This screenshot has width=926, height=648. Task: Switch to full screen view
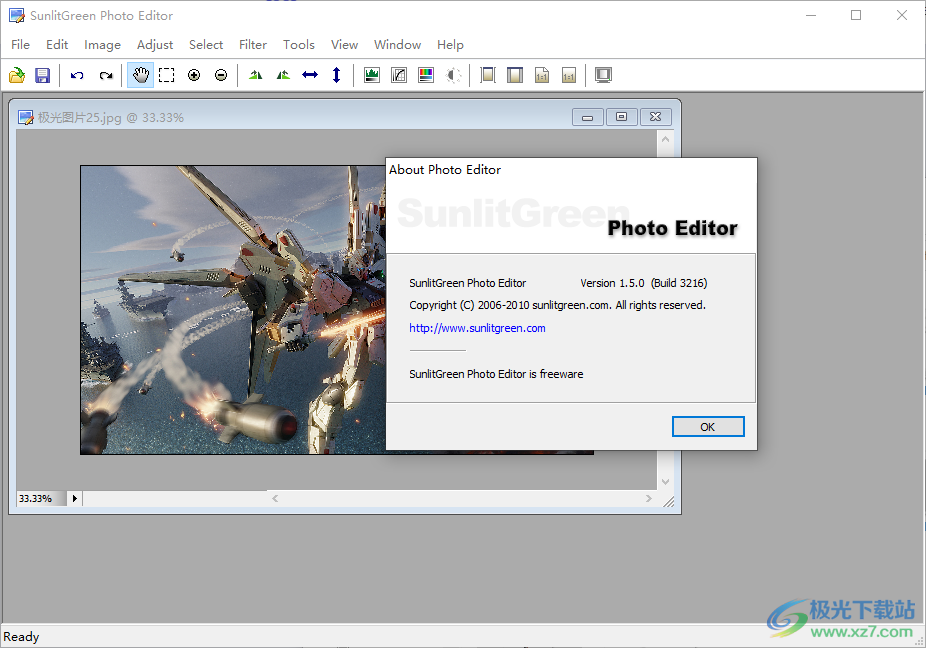(603, 75)
